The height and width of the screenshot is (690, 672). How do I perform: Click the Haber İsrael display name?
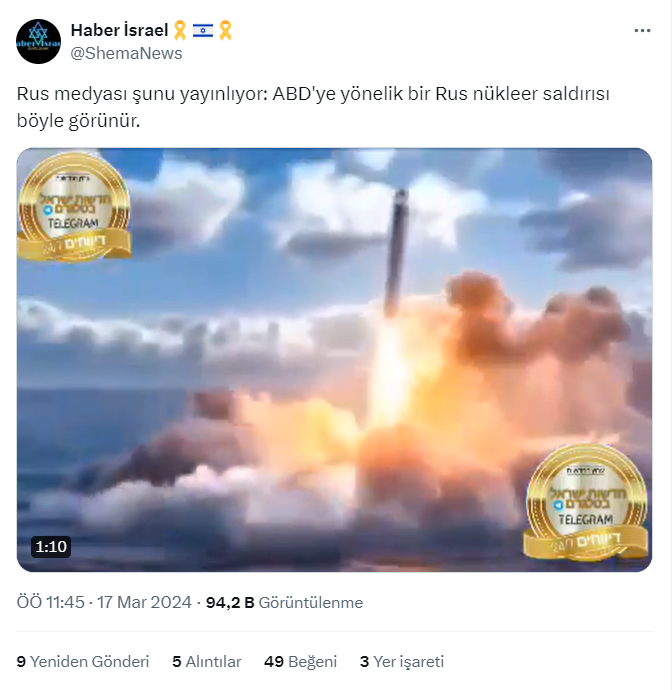pyautogui.click(x=119, y=30)
